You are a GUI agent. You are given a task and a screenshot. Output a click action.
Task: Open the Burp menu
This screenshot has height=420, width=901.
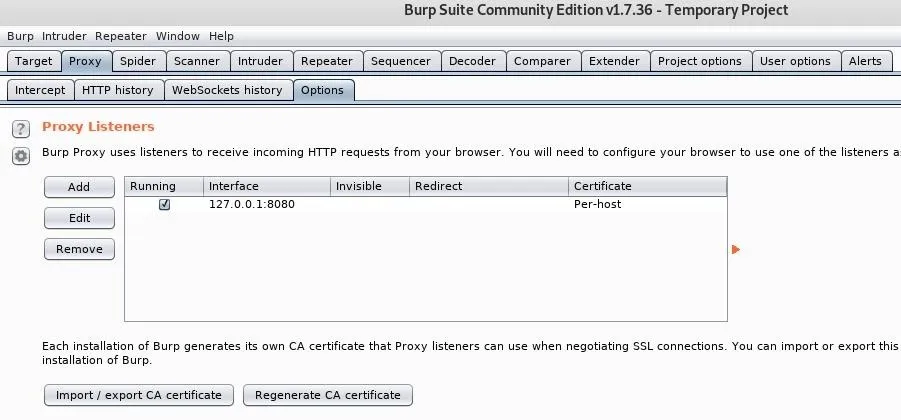[20, 36]
